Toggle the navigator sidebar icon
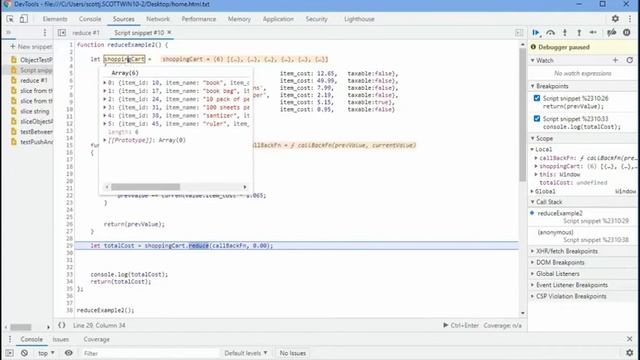Screen dimensions: 640x360 tap(62, 33)
